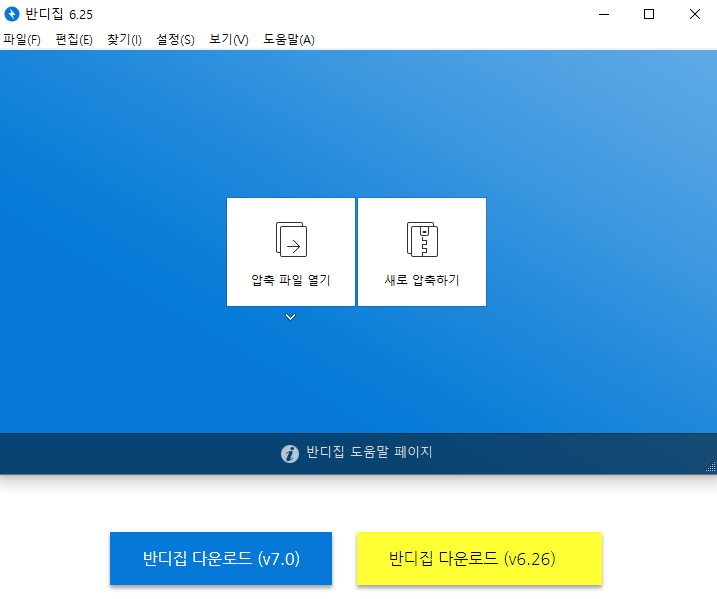Click the 압축 파일 열기 label
Image resolution: width=717 pixels, height=599 pixels.
click(x=291, y=280)
